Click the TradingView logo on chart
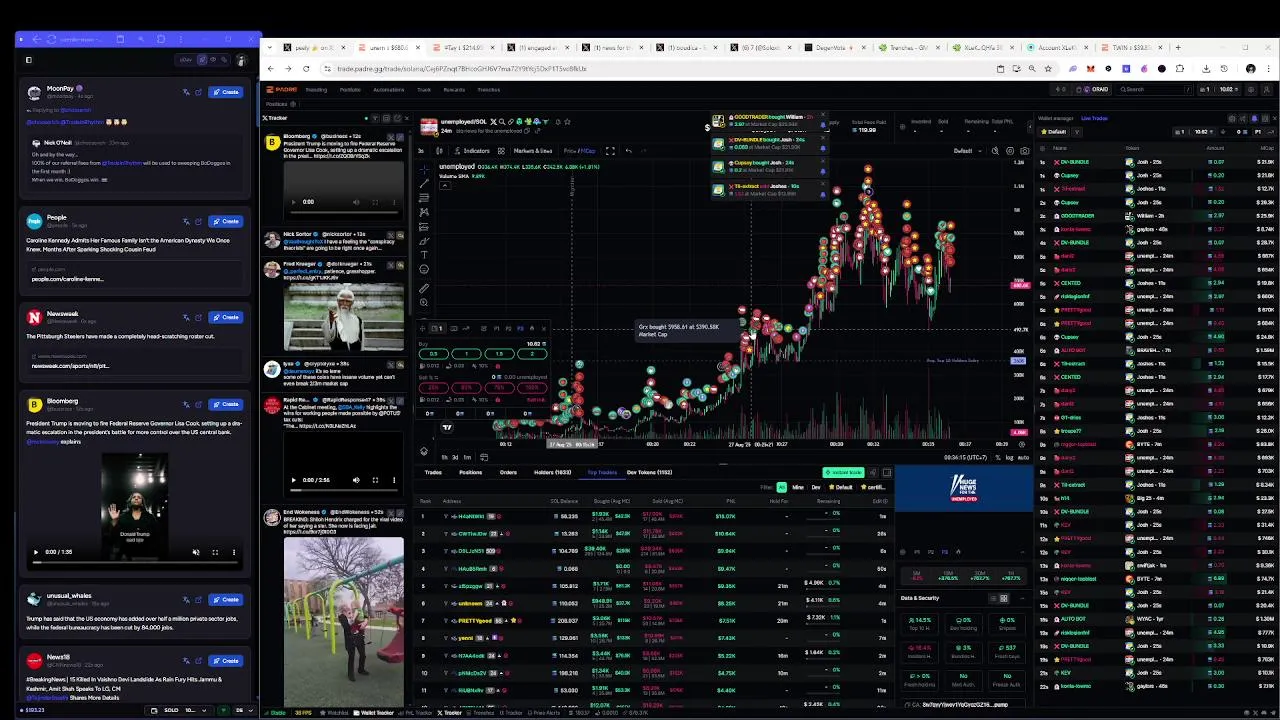Screen dimensions: 1280x720 447,427
